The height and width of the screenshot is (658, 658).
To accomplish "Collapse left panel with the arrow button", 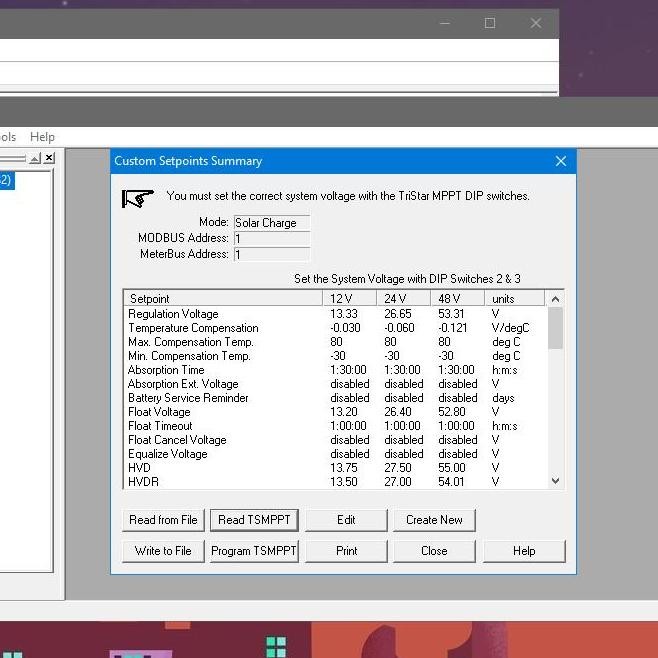I will tap(34, 158).
